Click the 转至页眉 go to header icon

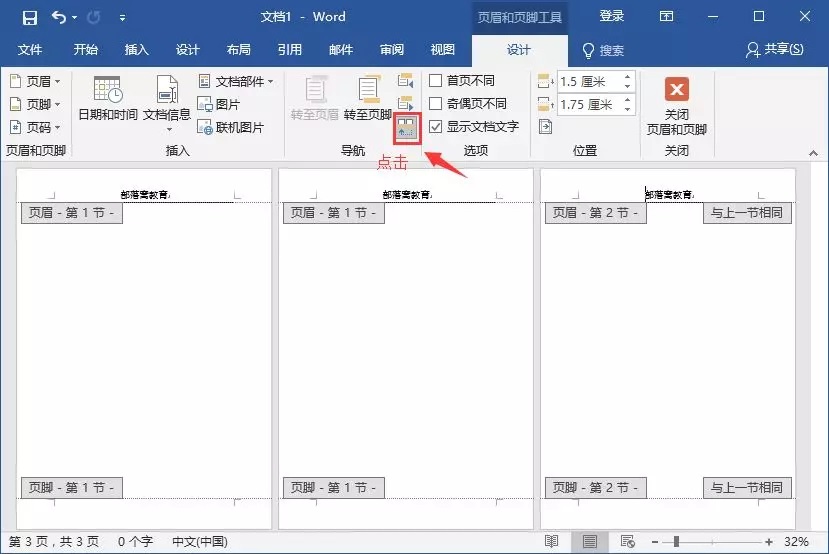315,89
